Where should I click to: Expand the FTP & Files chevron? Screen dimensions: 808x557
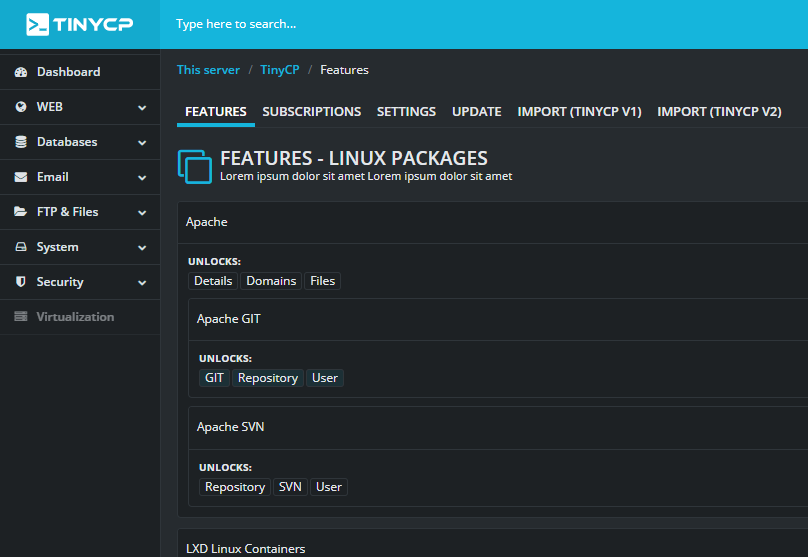pyautogui.click(x=142, y=213)
